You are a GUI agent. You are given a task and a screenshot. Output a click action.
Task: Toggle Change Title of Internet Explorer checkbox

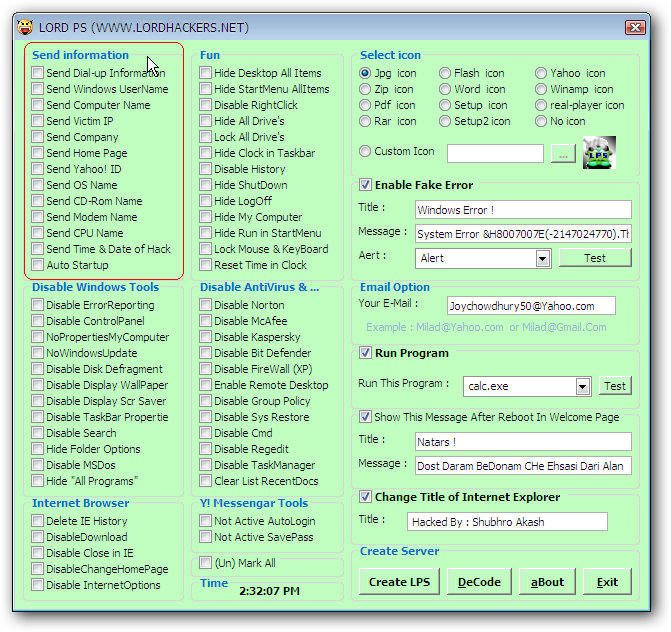[x=366, y=497]
